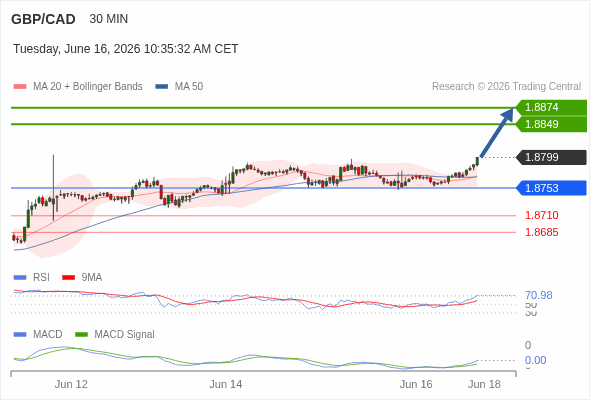Image resolution: width=590 pixels, height=400 pixels.
Task: Click the MA 20 + Bollinger Bands legend swatch
Action: pos(20,87)
